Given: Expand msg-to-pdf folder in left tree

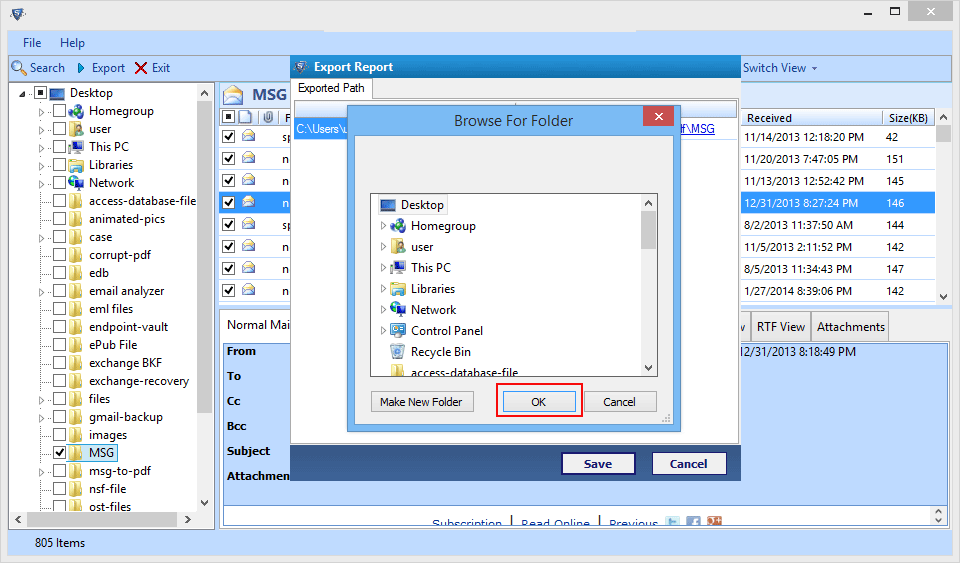Looking at the screenshot, I should click(42, 472).
